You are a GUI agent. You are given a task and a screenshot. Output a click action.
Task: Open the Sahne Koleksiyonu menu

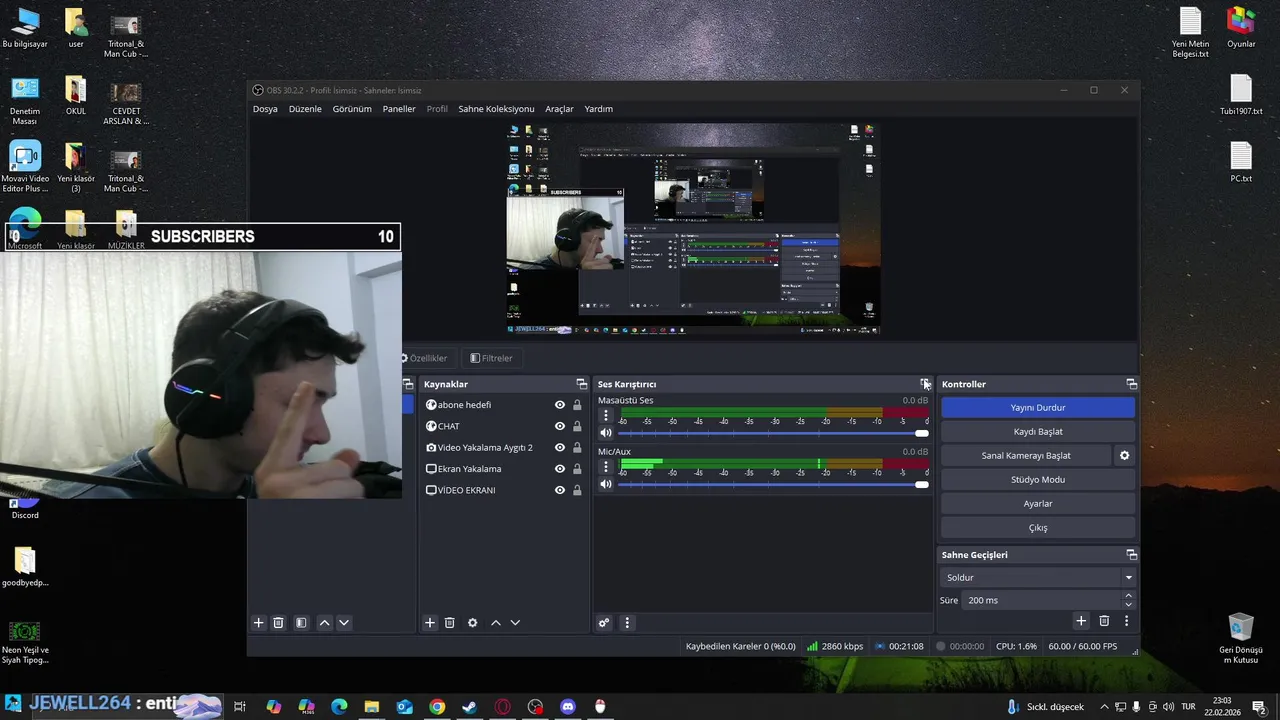click(x=496, y=109)
